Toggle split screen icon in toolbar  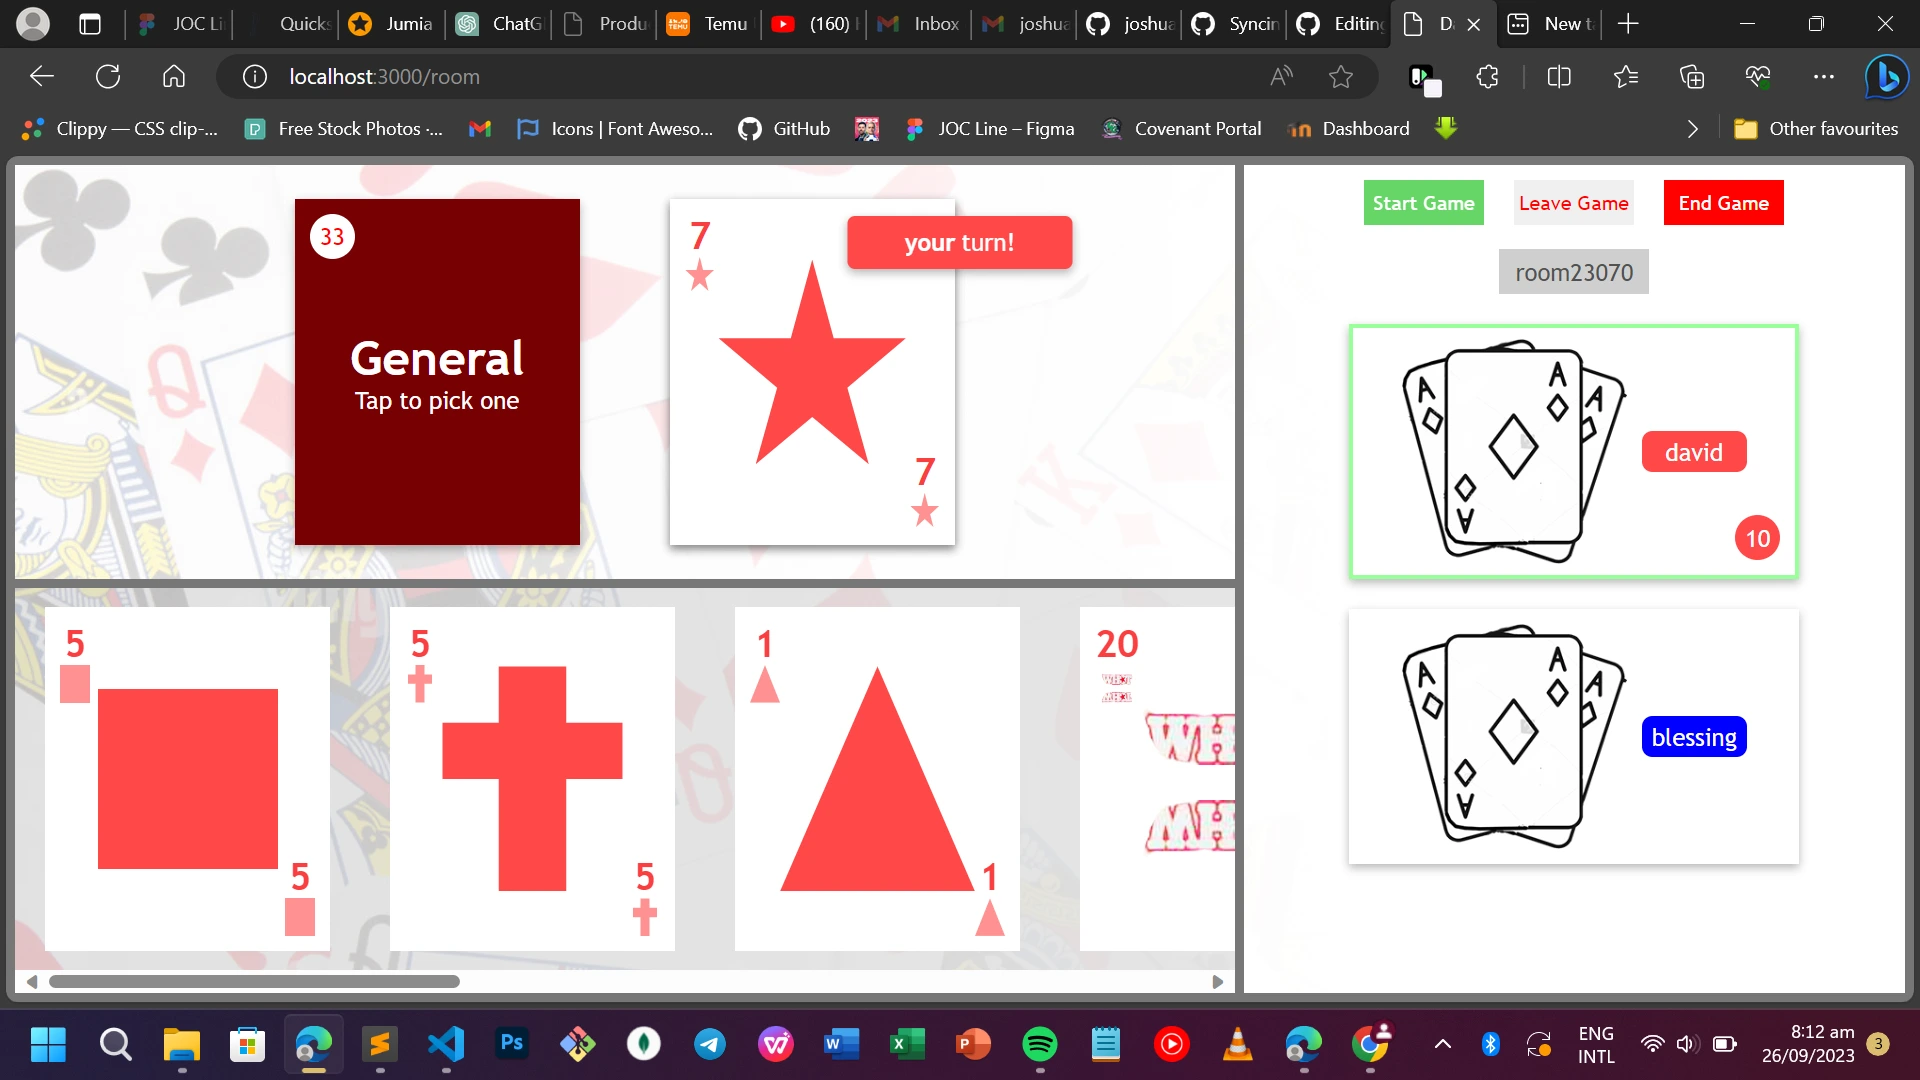1559,77
